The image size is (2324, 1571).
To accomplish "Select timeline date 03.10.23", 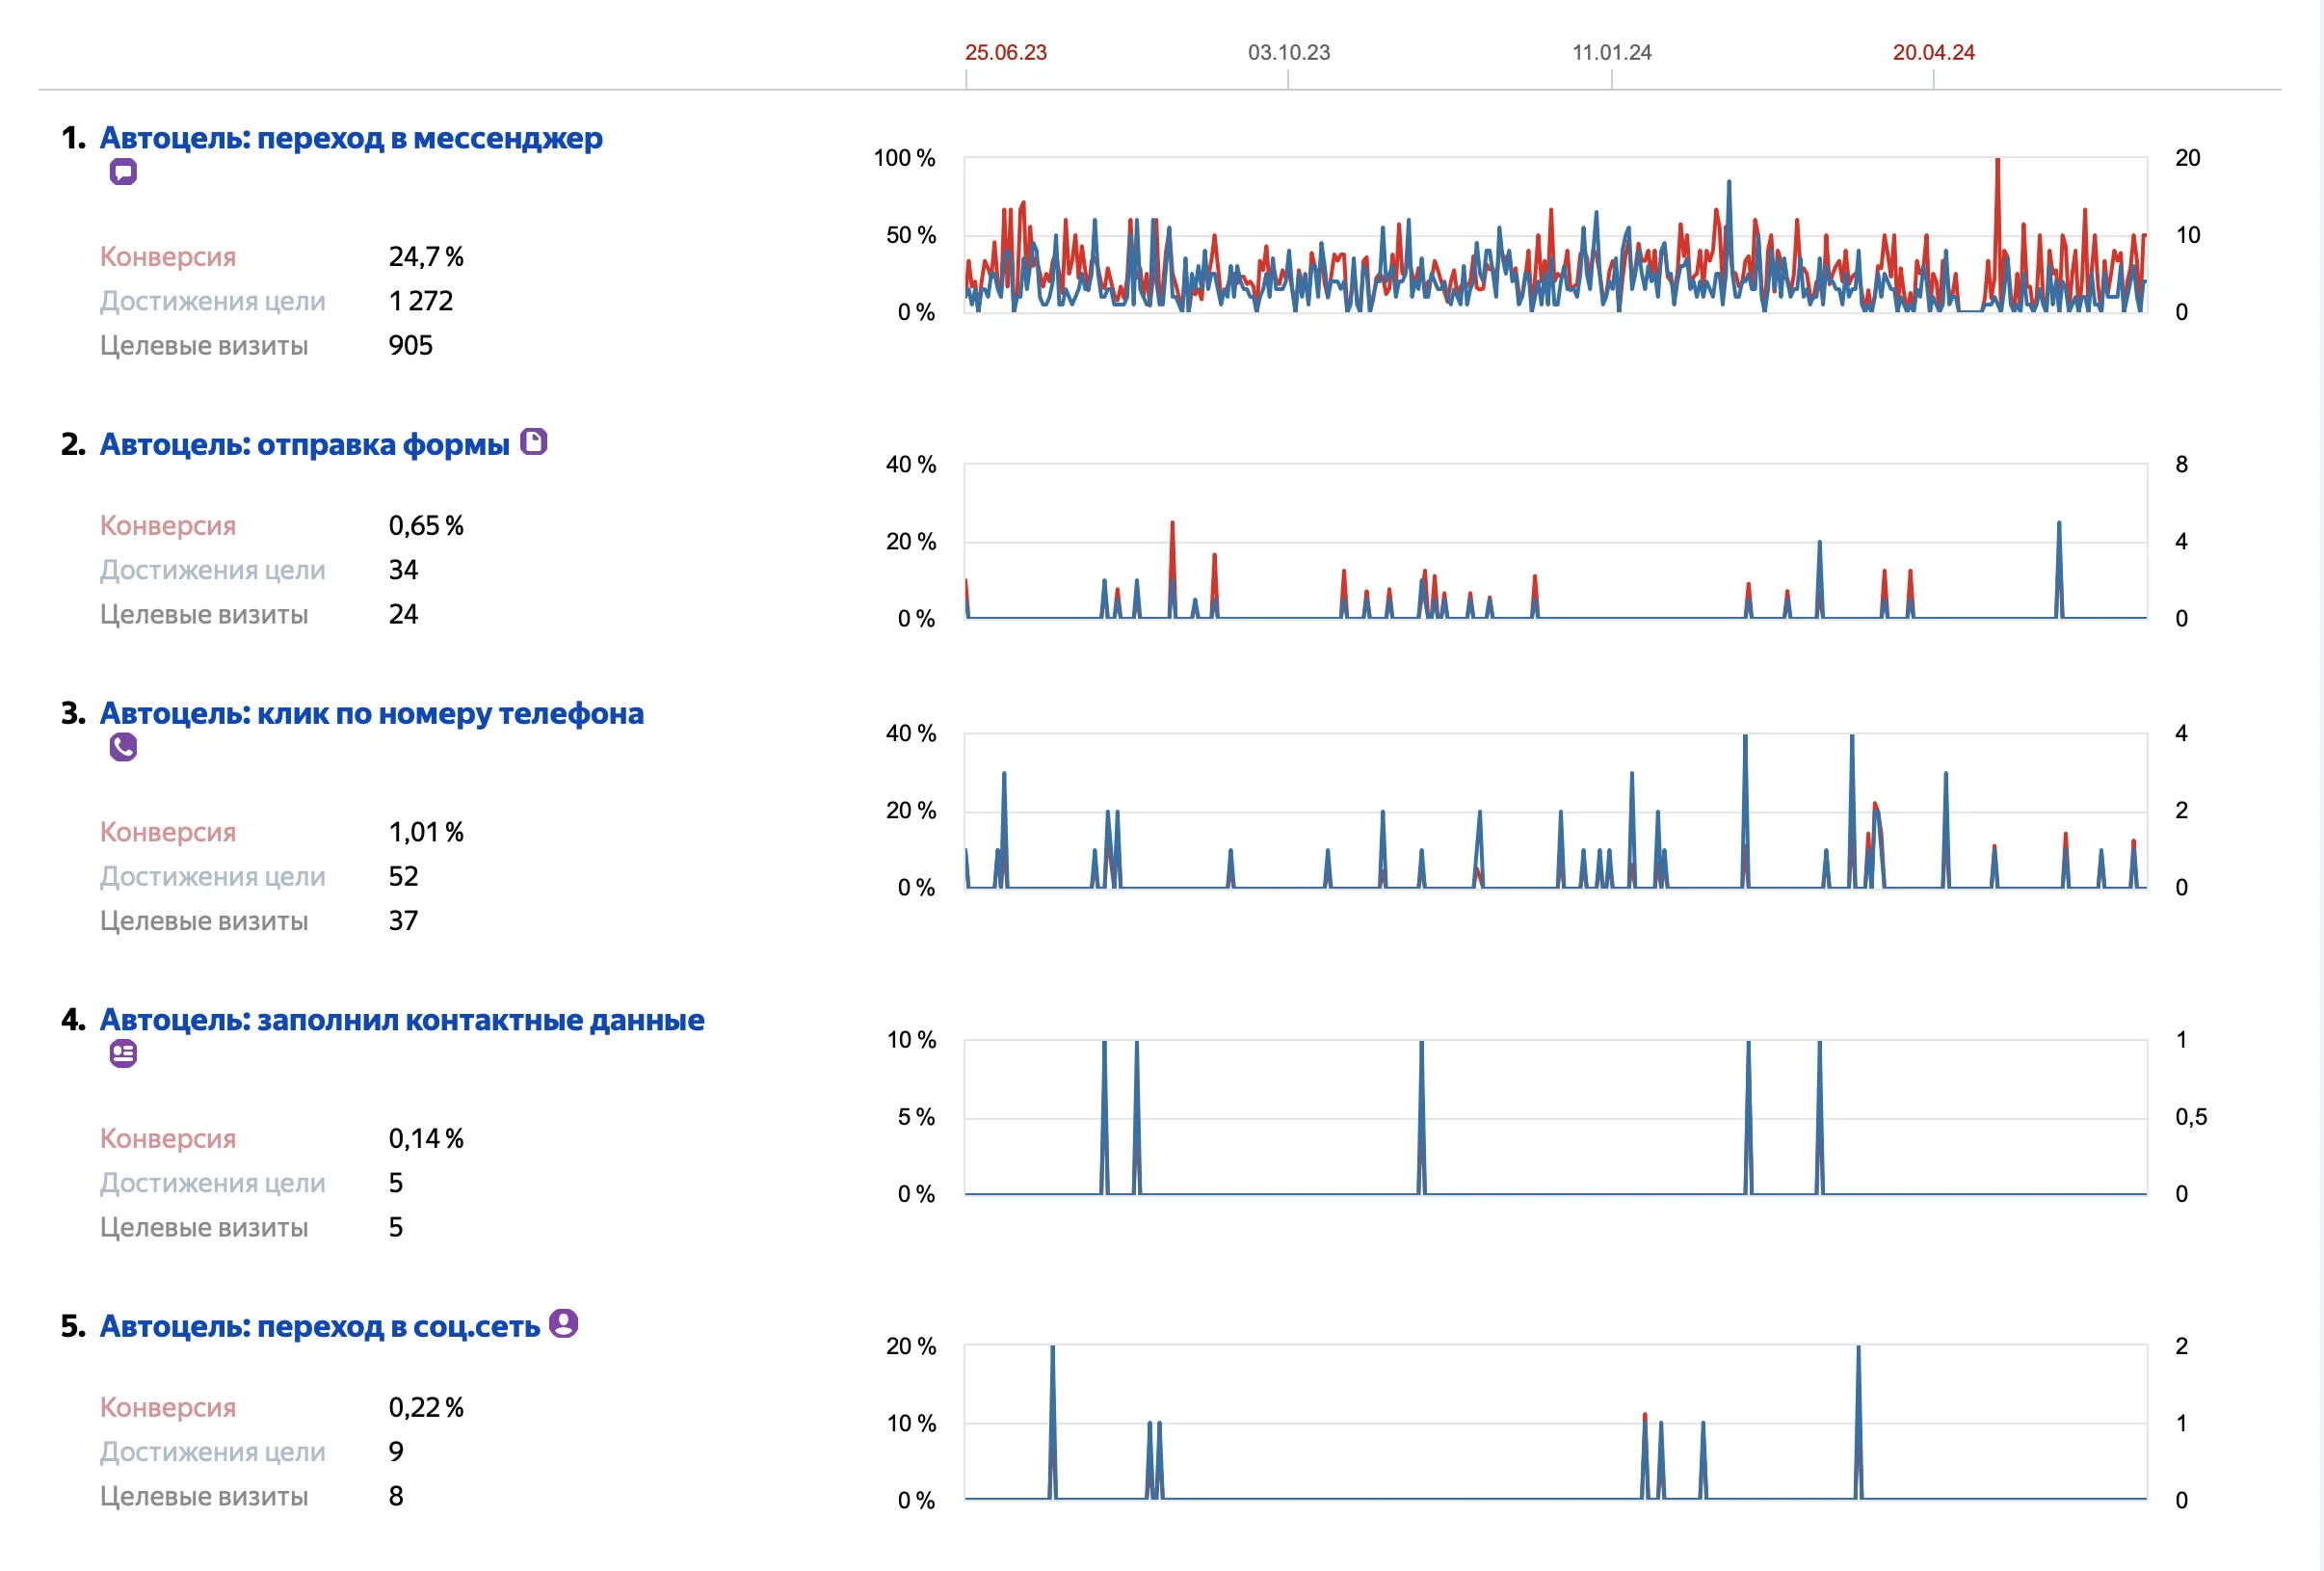I will point(1288,52).
